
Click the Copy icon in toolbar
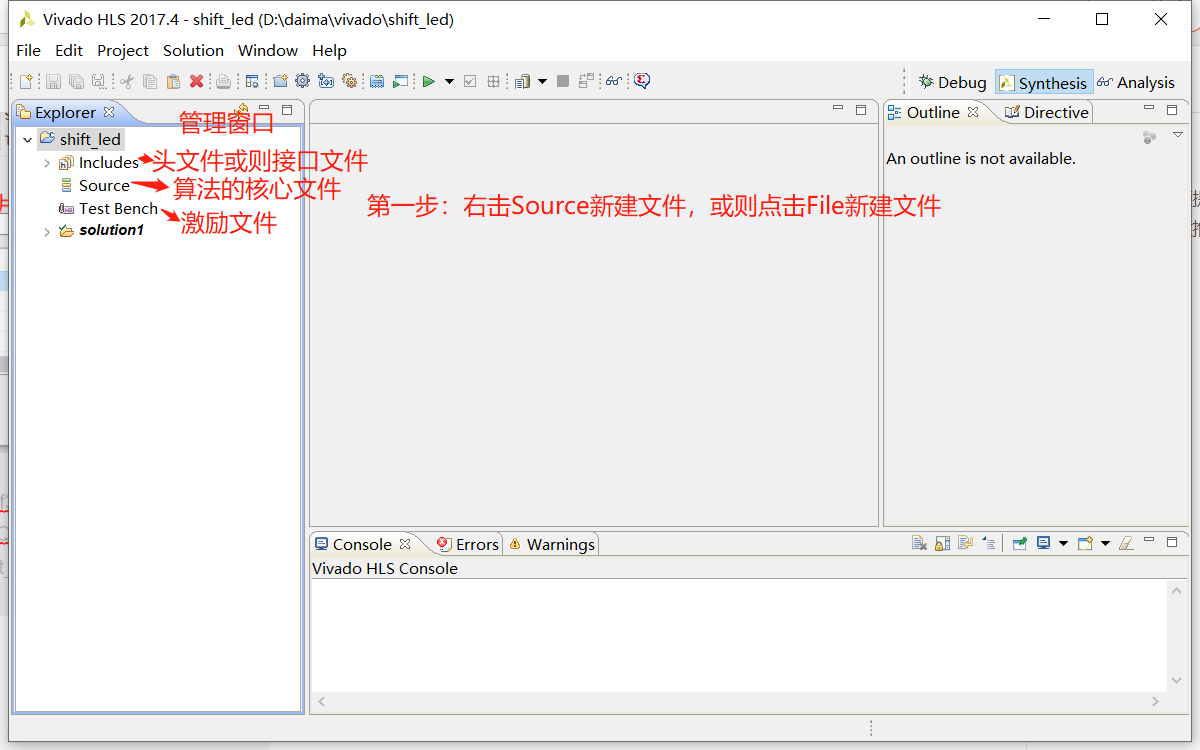coord(150,81)
